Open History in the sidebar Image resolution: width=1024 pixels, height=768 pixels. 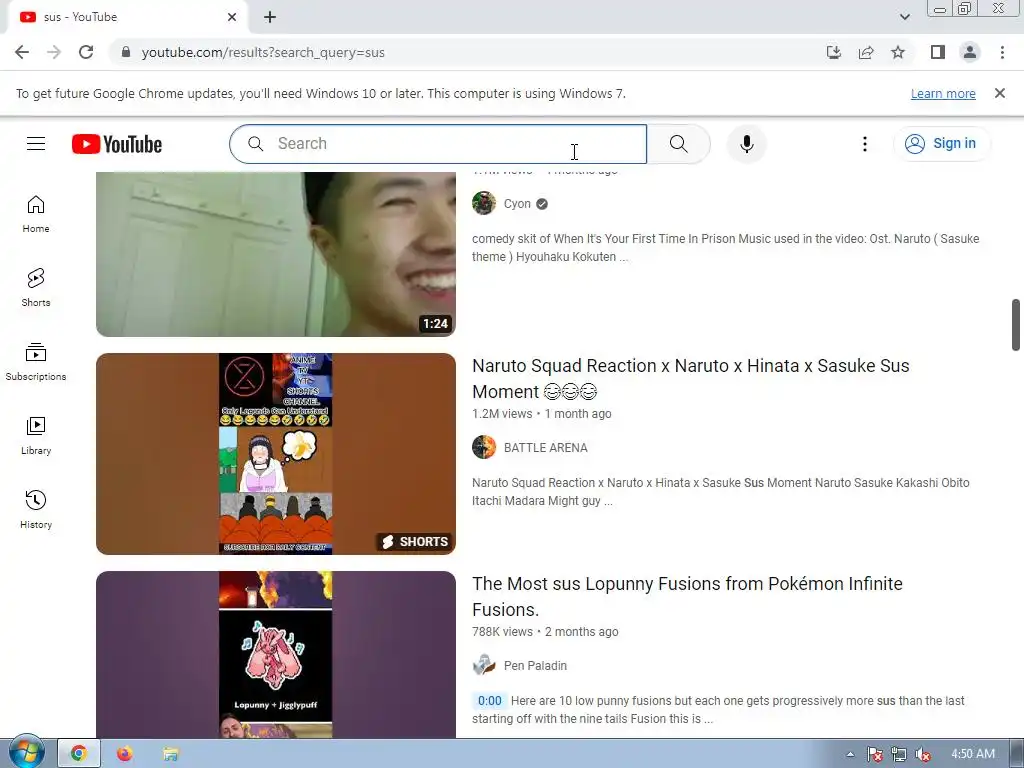[36, 509]
